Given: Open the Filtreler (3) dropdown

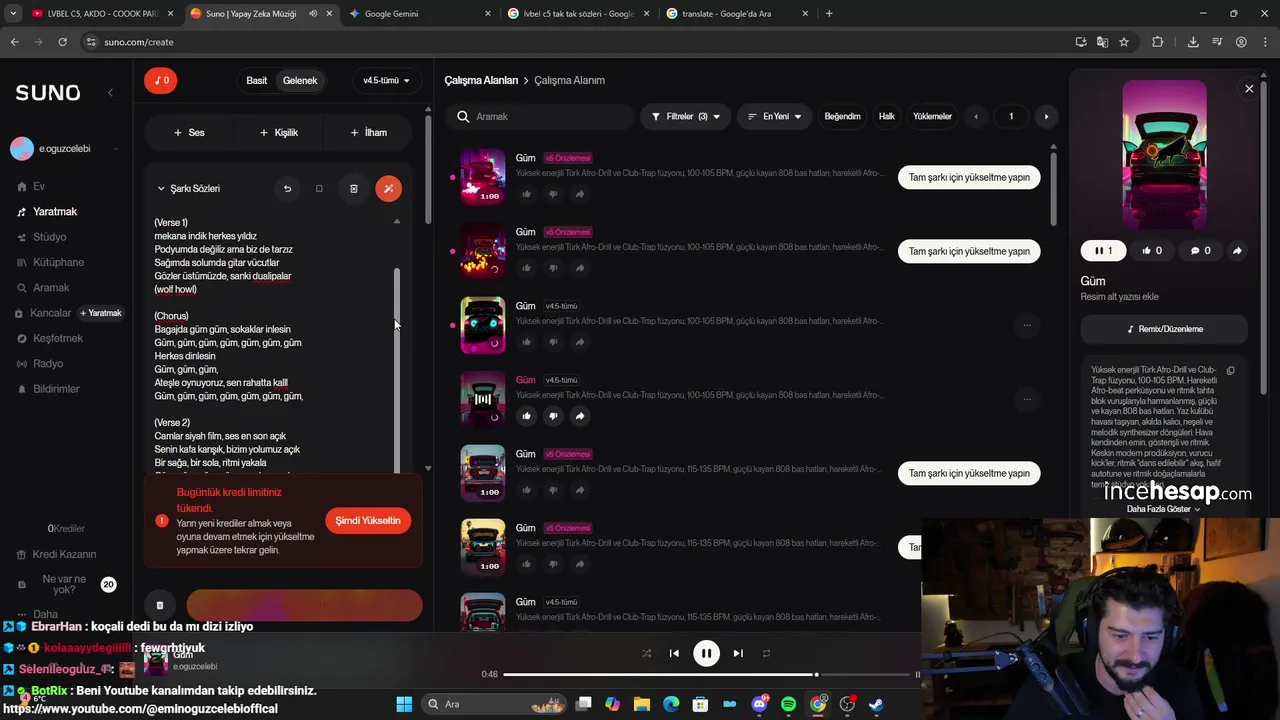Looking at the screenshot, I should (685, 116).
